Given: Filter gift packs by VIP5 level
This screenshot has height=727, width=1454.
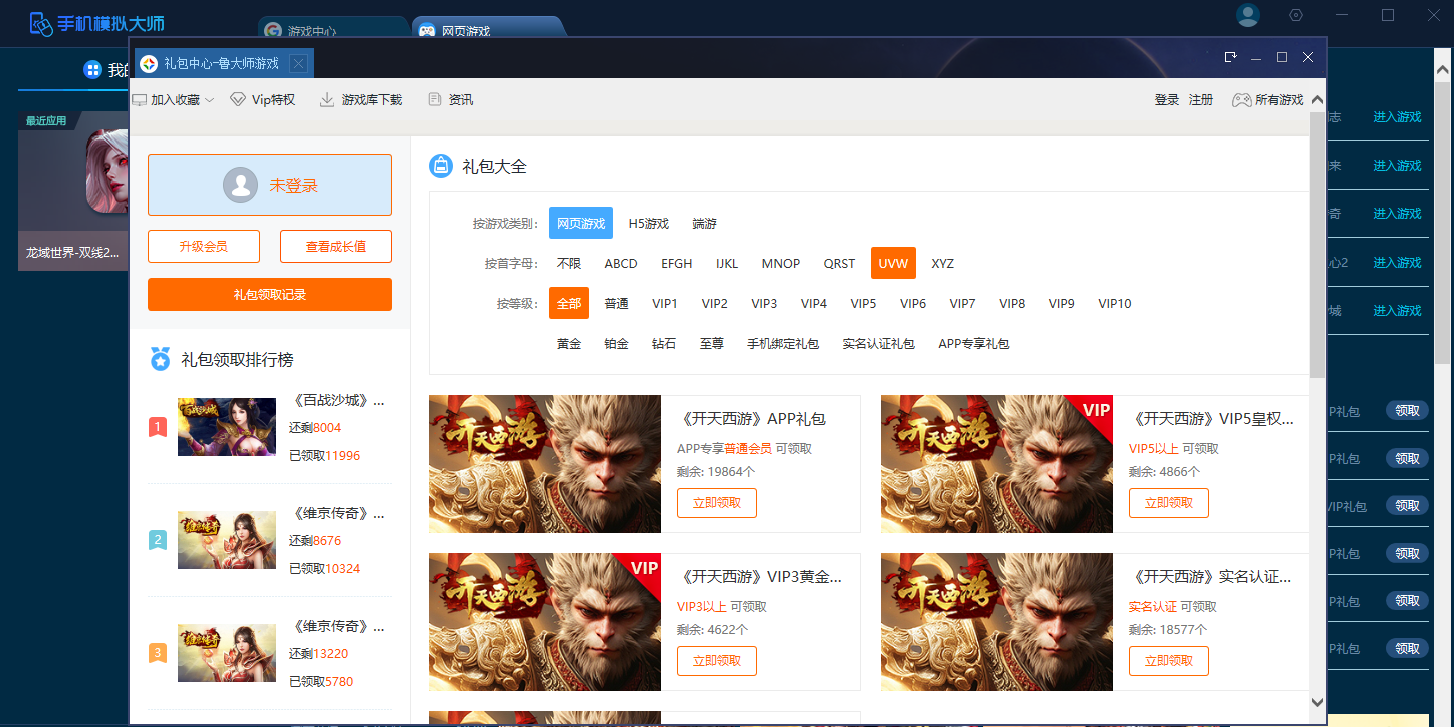Looking at the screenshot, I should (863, 304).
